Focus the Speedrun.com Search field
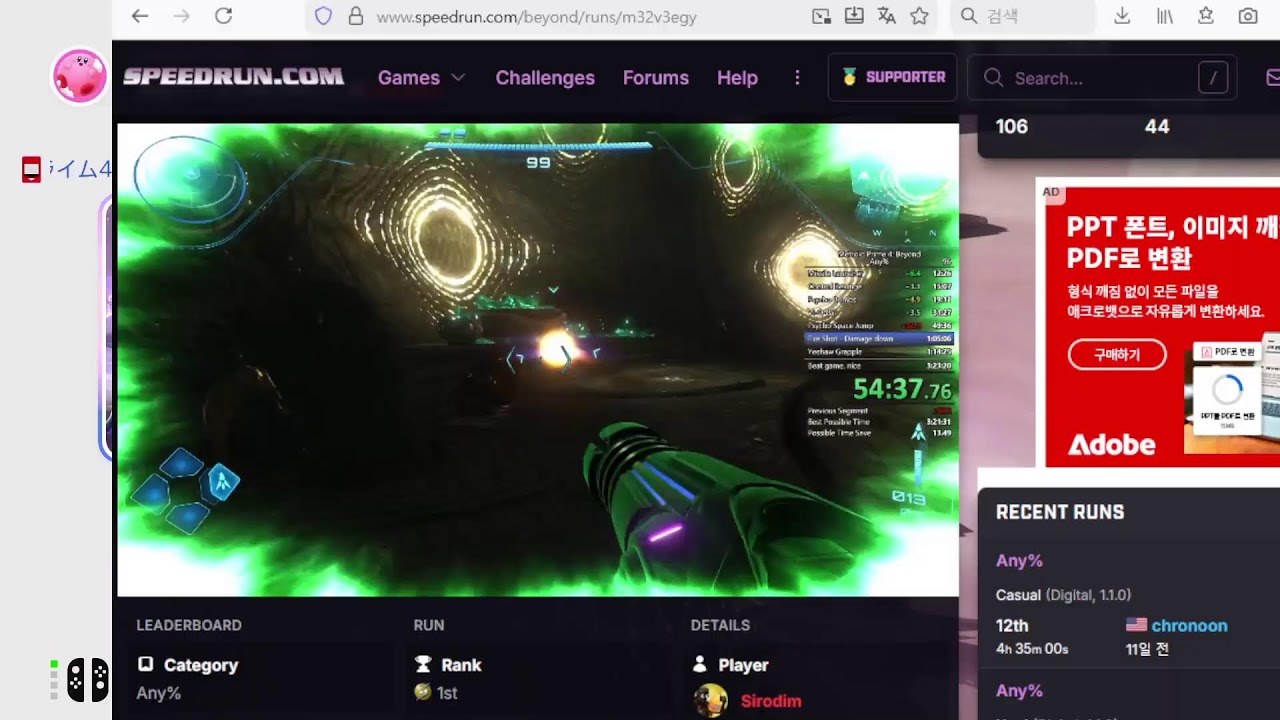This screenshot has width=1280, height=720. (x=1102, y=78)
